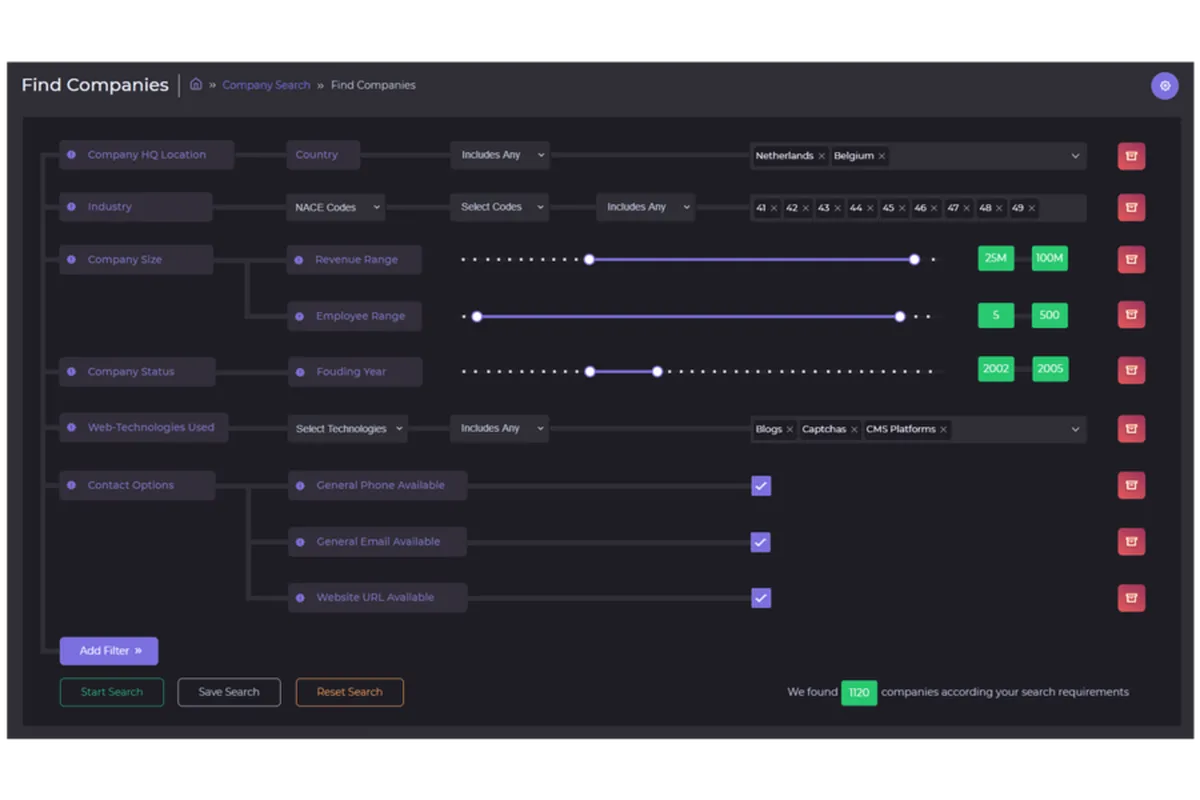The width and height of the screenshot is (1200, 800).
Task: Click info icon beside Industry
Action: [x=71, y=207]
